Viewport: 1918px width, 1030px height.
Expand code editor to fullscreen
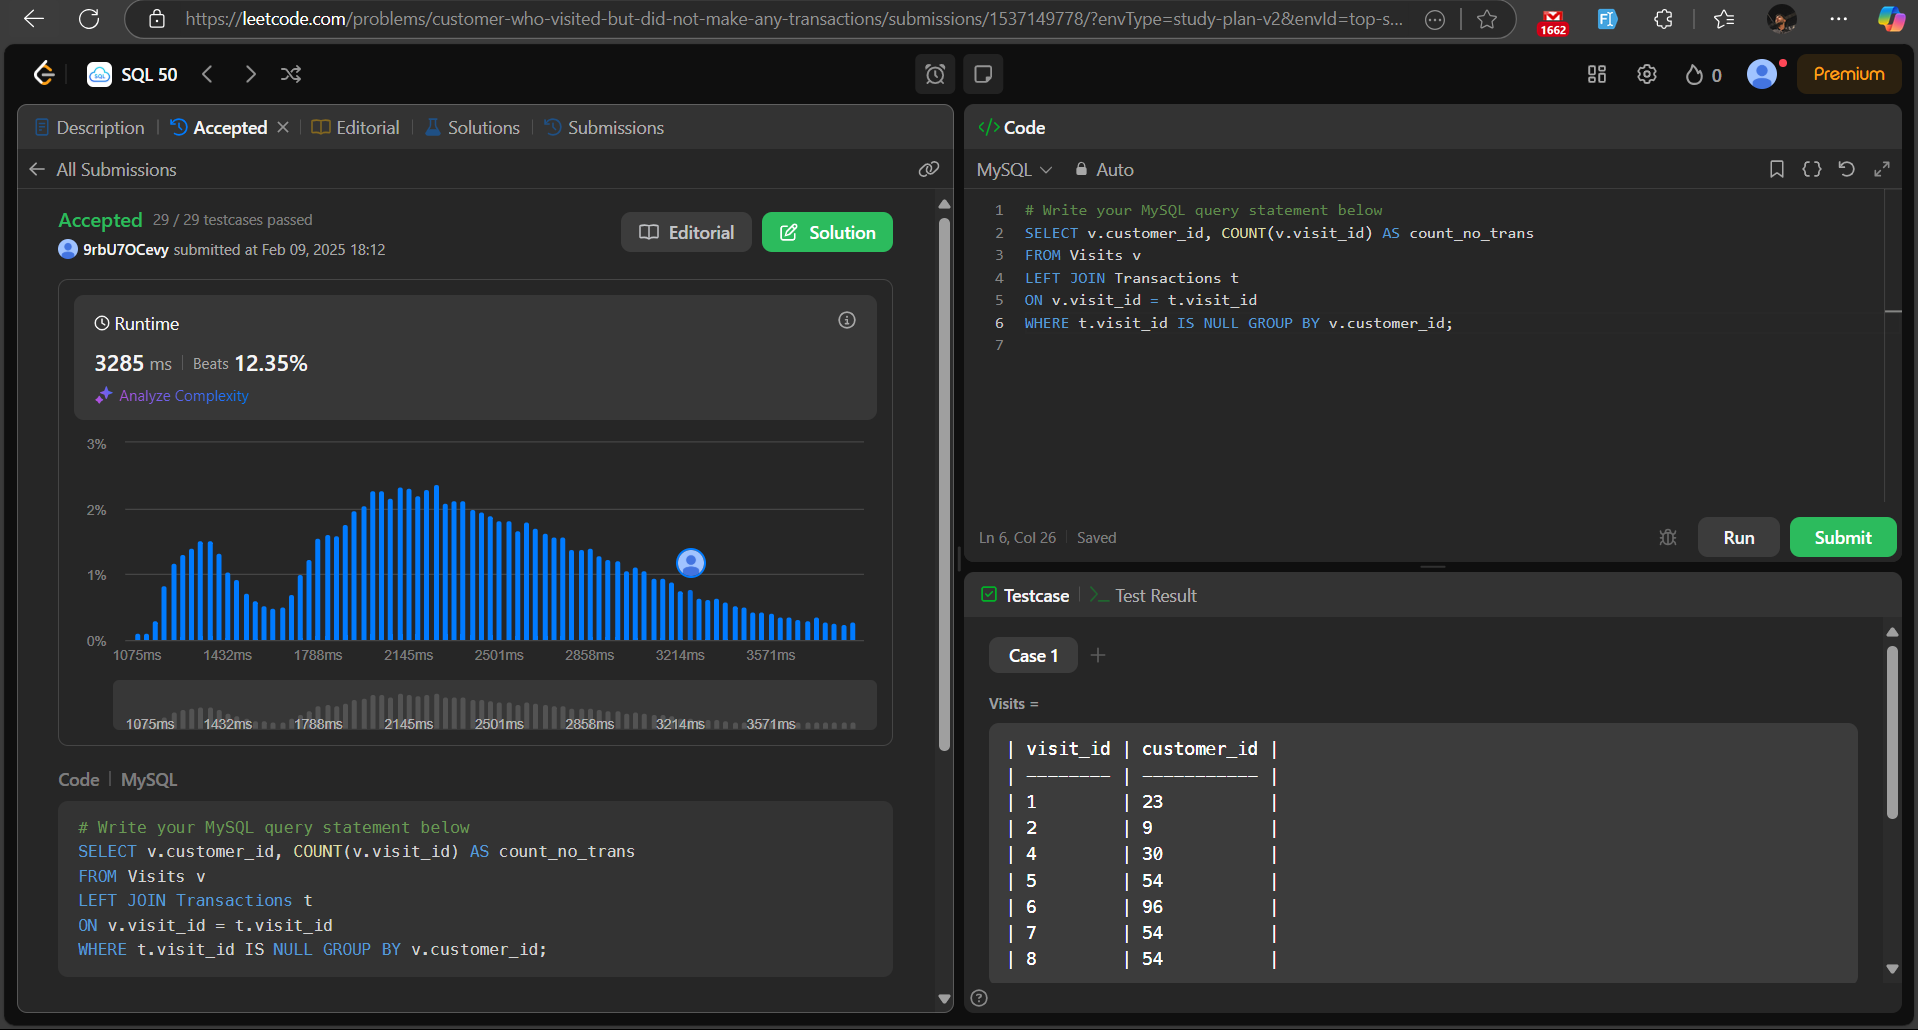pos(1882,169)
